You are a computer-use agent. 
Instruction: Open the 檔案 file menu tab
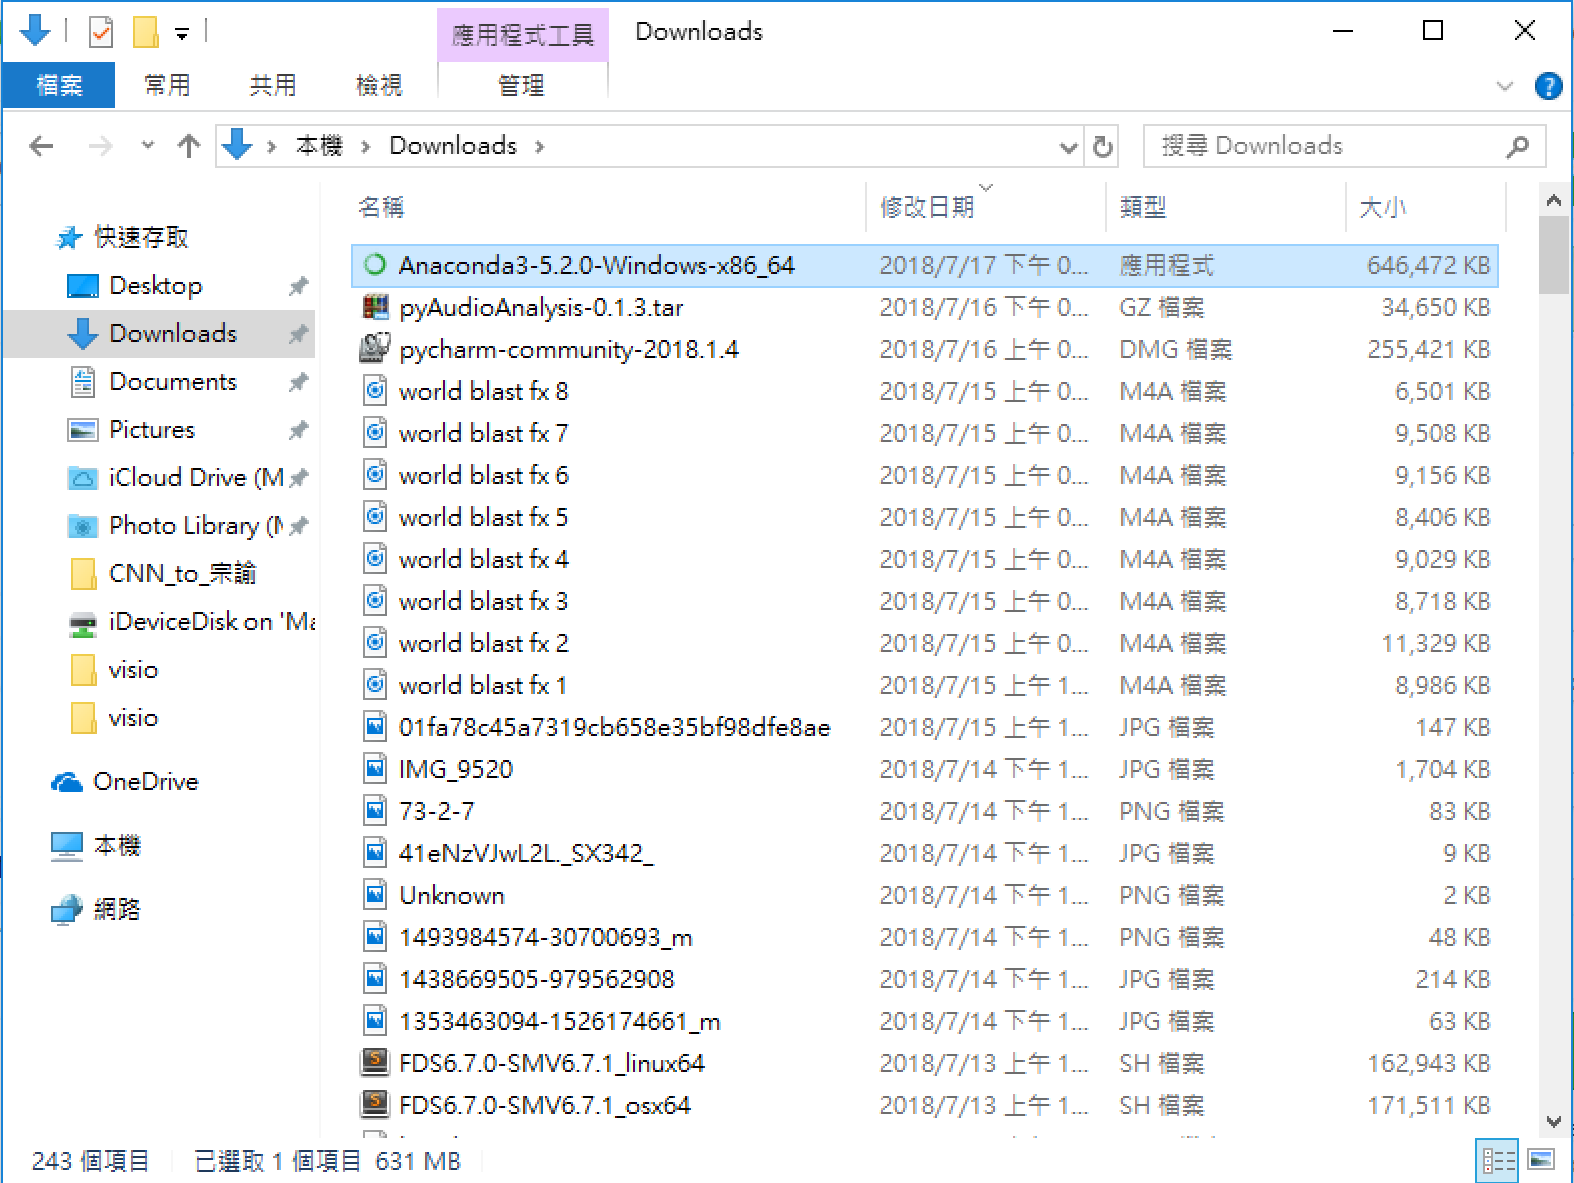[59, 86]
